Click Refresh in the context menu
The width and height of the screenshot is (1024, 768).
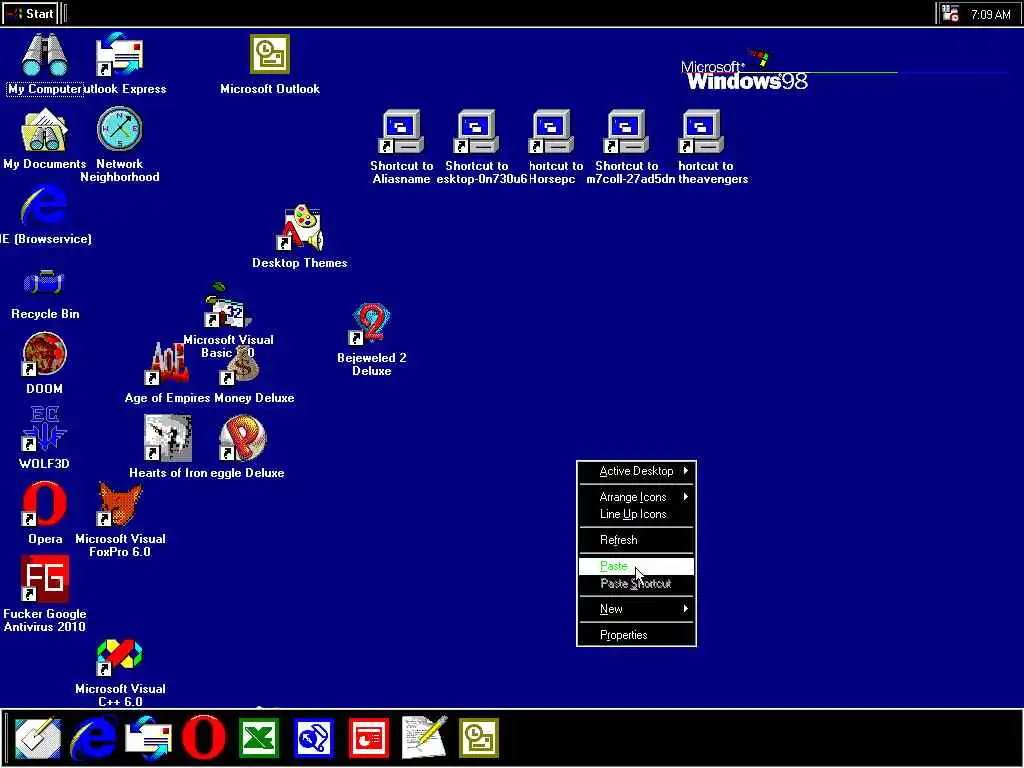637,540
